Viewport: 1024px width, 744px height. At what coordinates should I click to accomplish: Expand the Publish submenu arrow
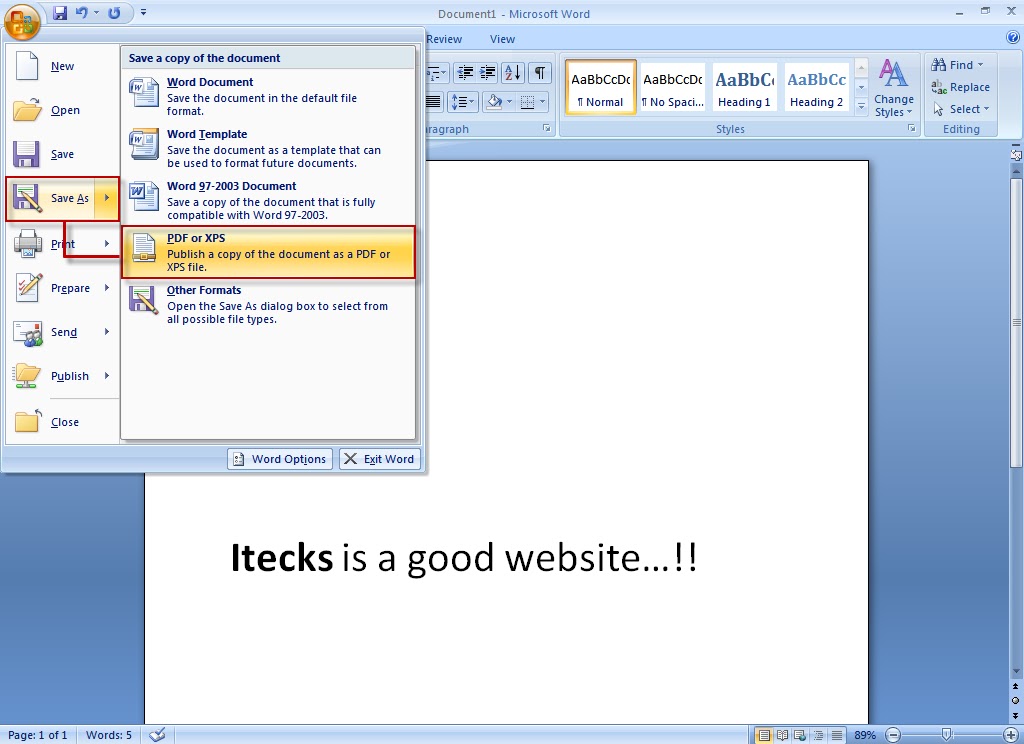[107, 376]
